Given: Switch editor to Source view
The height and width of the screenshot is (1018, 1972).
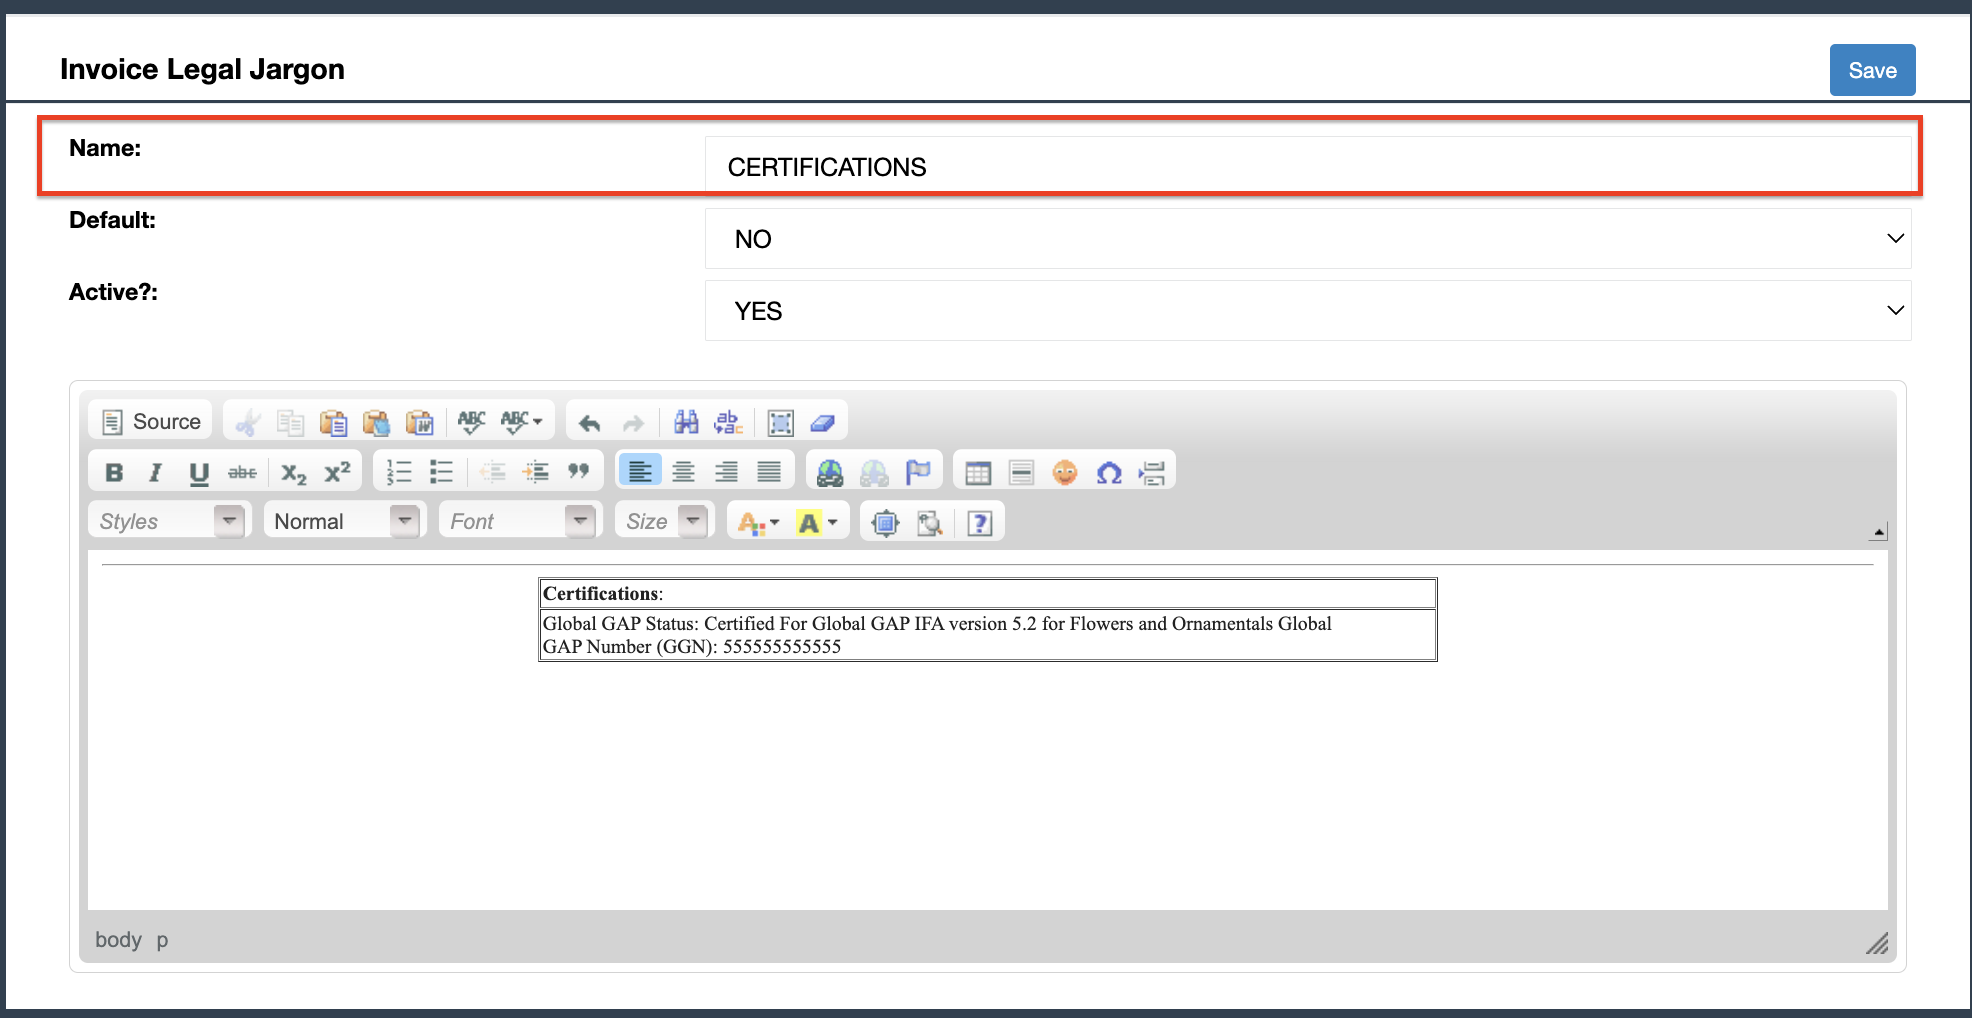Looking at the screenshot, I should (152, 422).
